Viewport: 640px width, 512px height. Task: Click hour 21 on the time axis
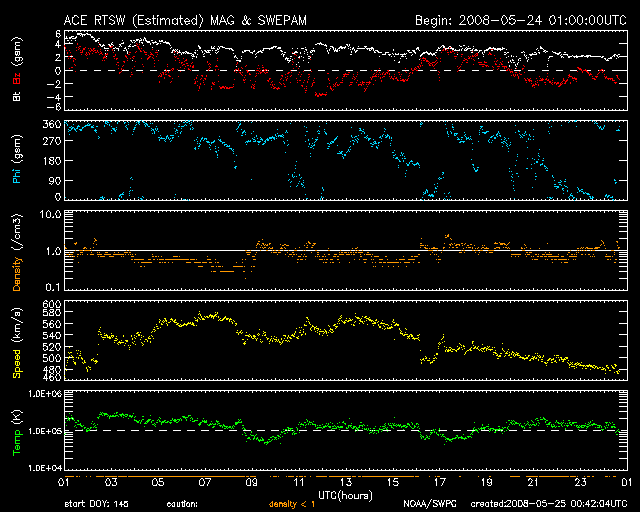pyautogui.click(x=535, y=483)
